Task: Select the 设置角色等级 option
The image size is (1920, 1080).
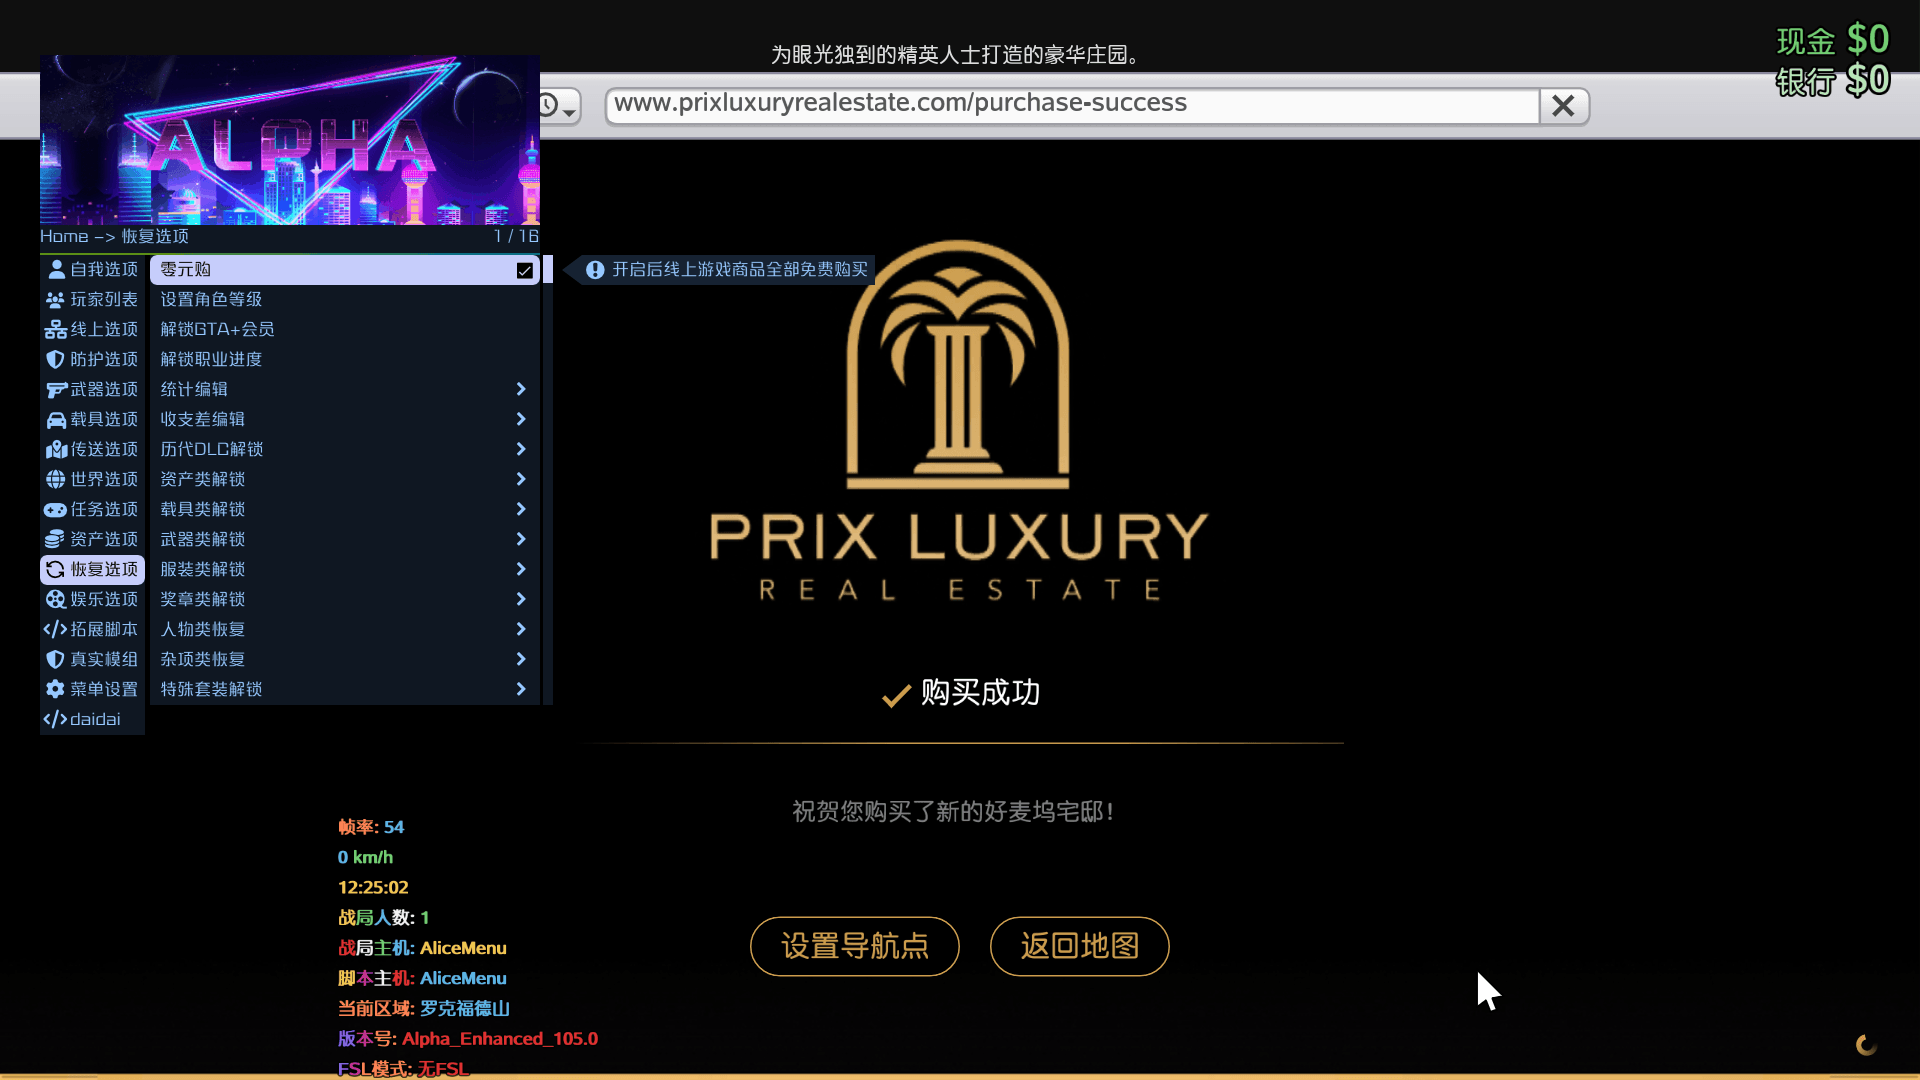Action: pos(345,299)
